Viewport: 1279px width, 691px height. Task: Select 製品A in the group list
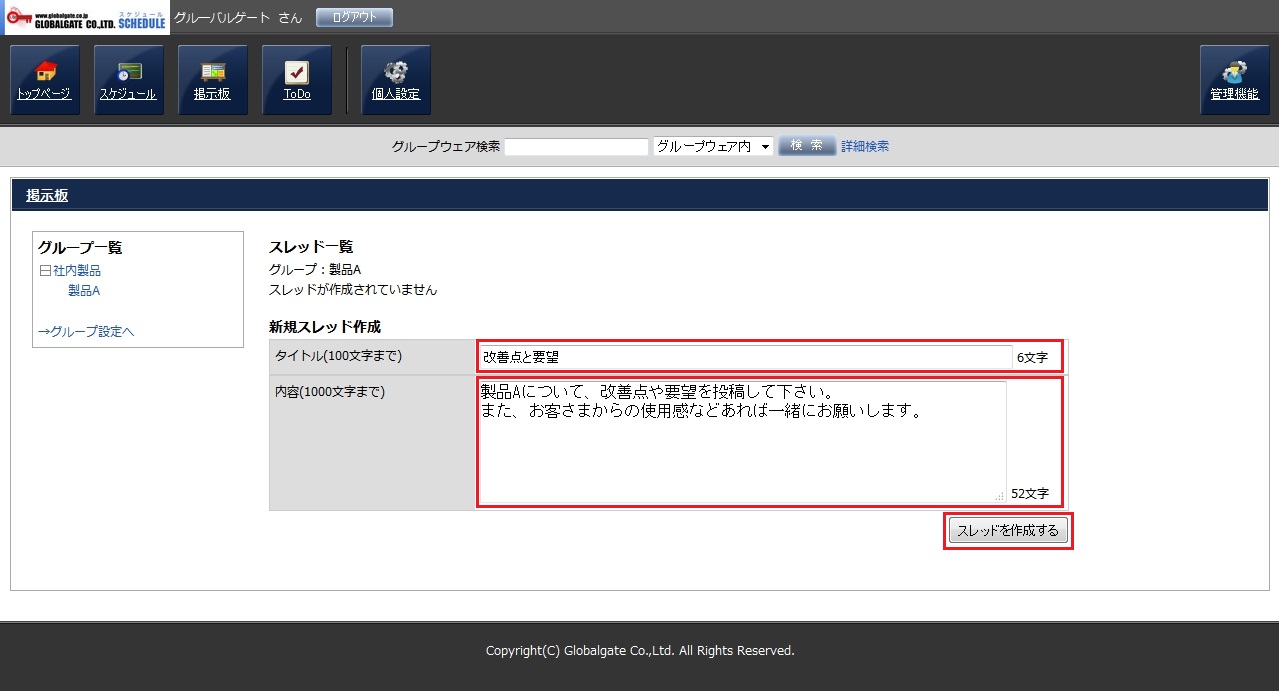point(84,291)
